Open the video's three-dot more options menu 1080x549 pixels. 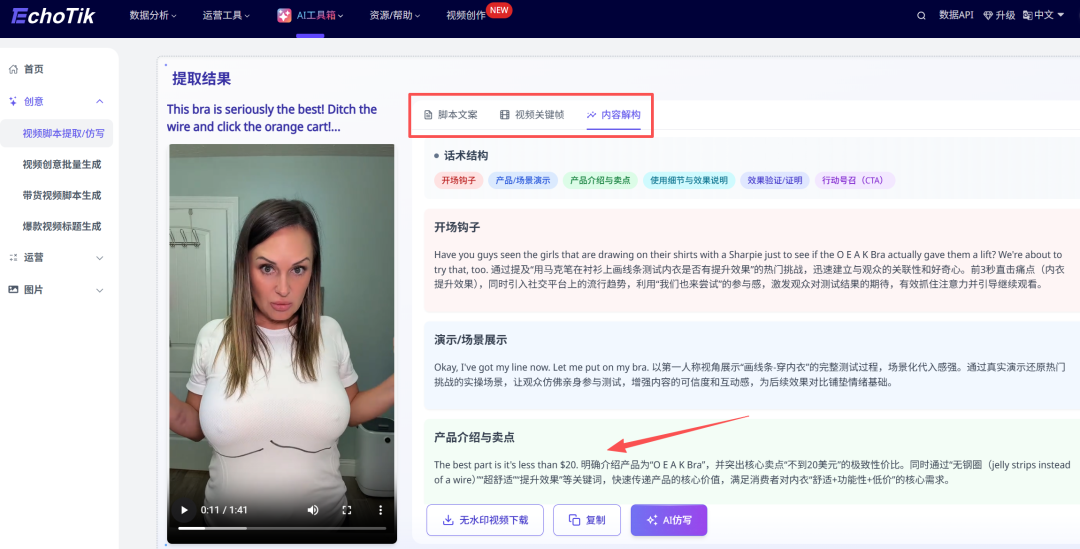pos(380,510)
